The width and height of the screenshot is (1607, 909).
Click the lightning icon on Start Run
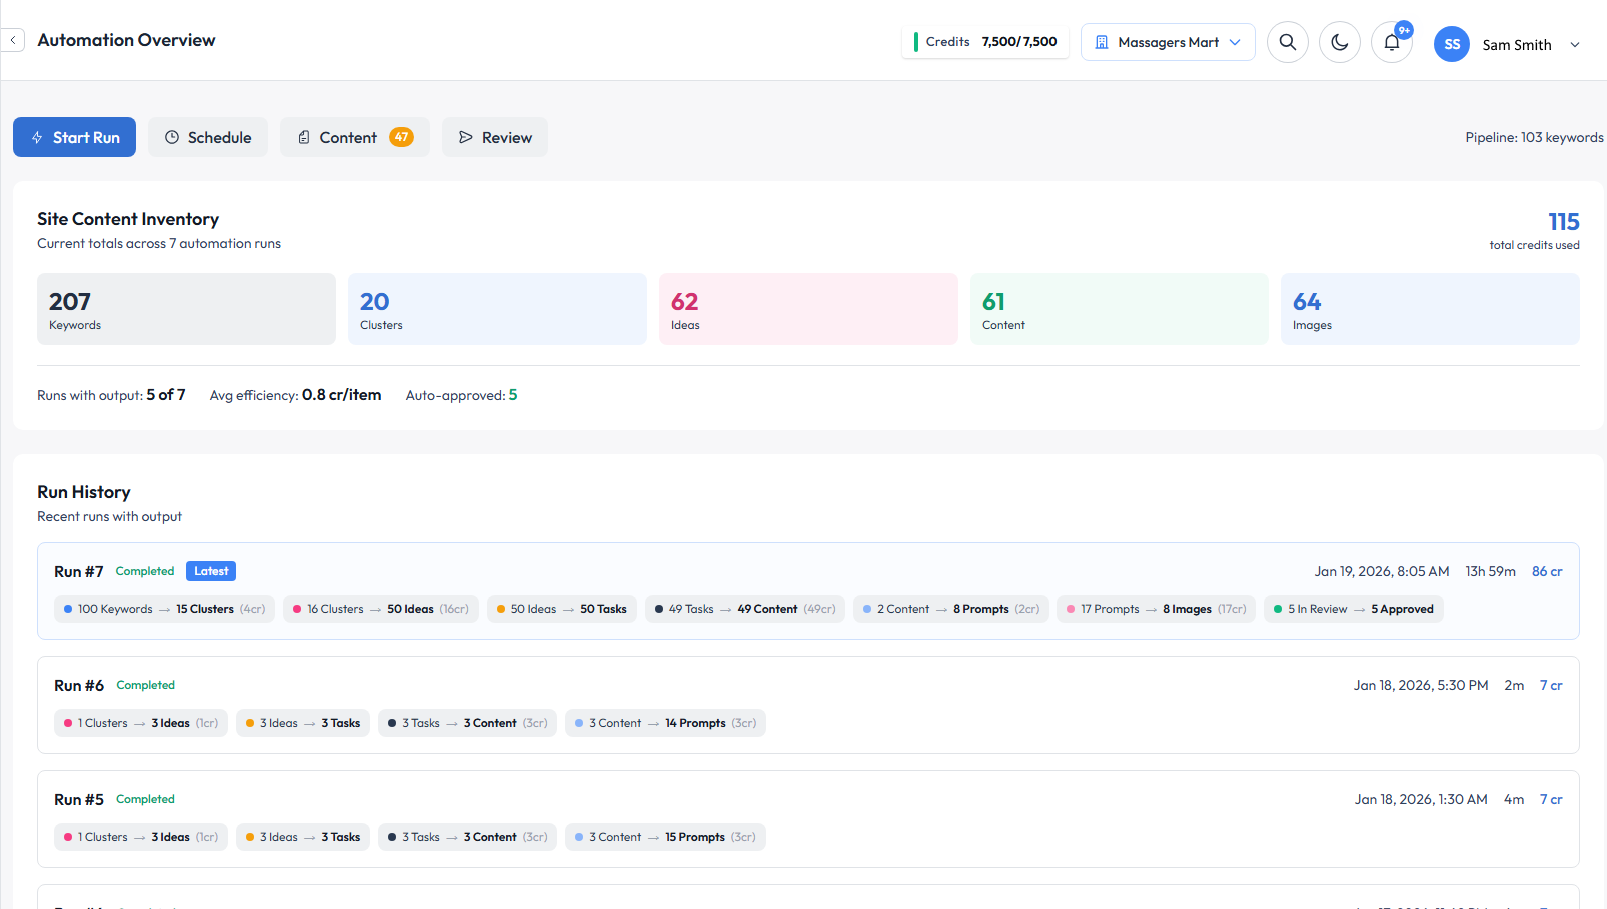point(37,137)
